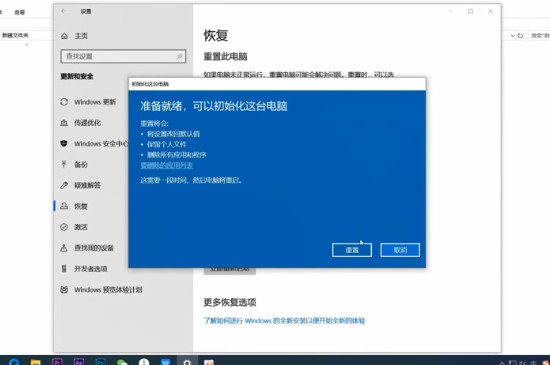Show hidden tray icons chevron

(x=502, y=363)
